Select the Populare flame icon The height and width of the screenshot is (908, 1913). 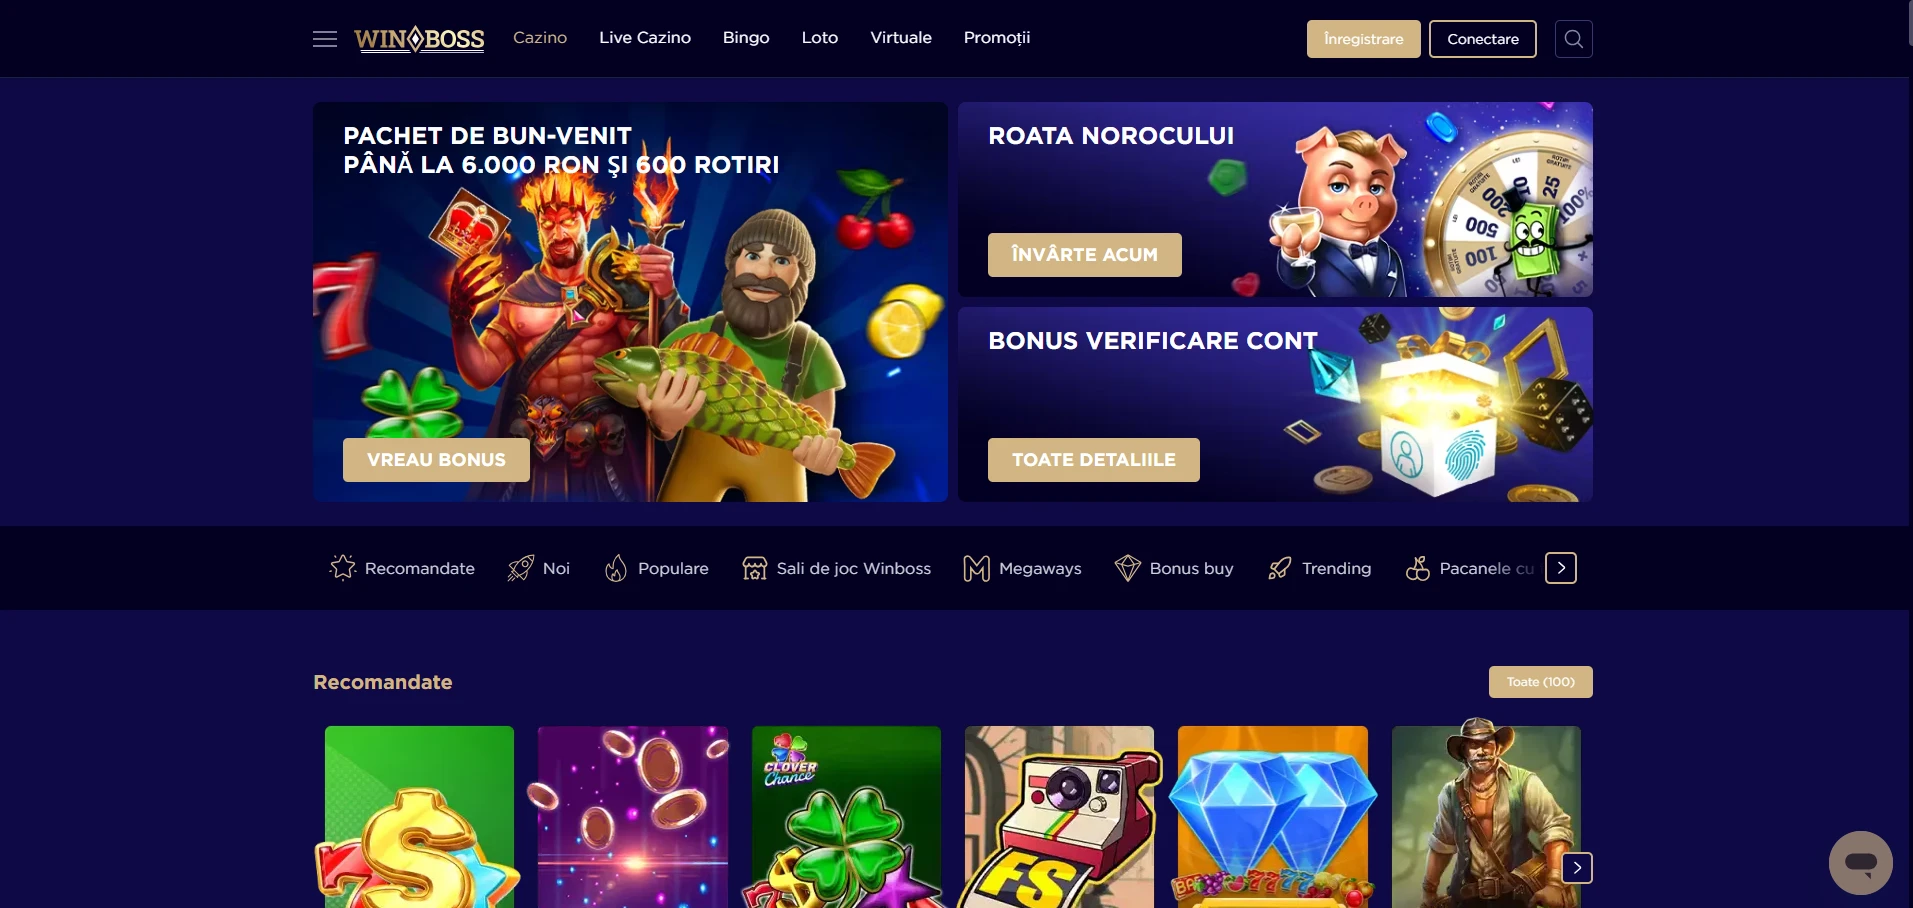point(616,568)
